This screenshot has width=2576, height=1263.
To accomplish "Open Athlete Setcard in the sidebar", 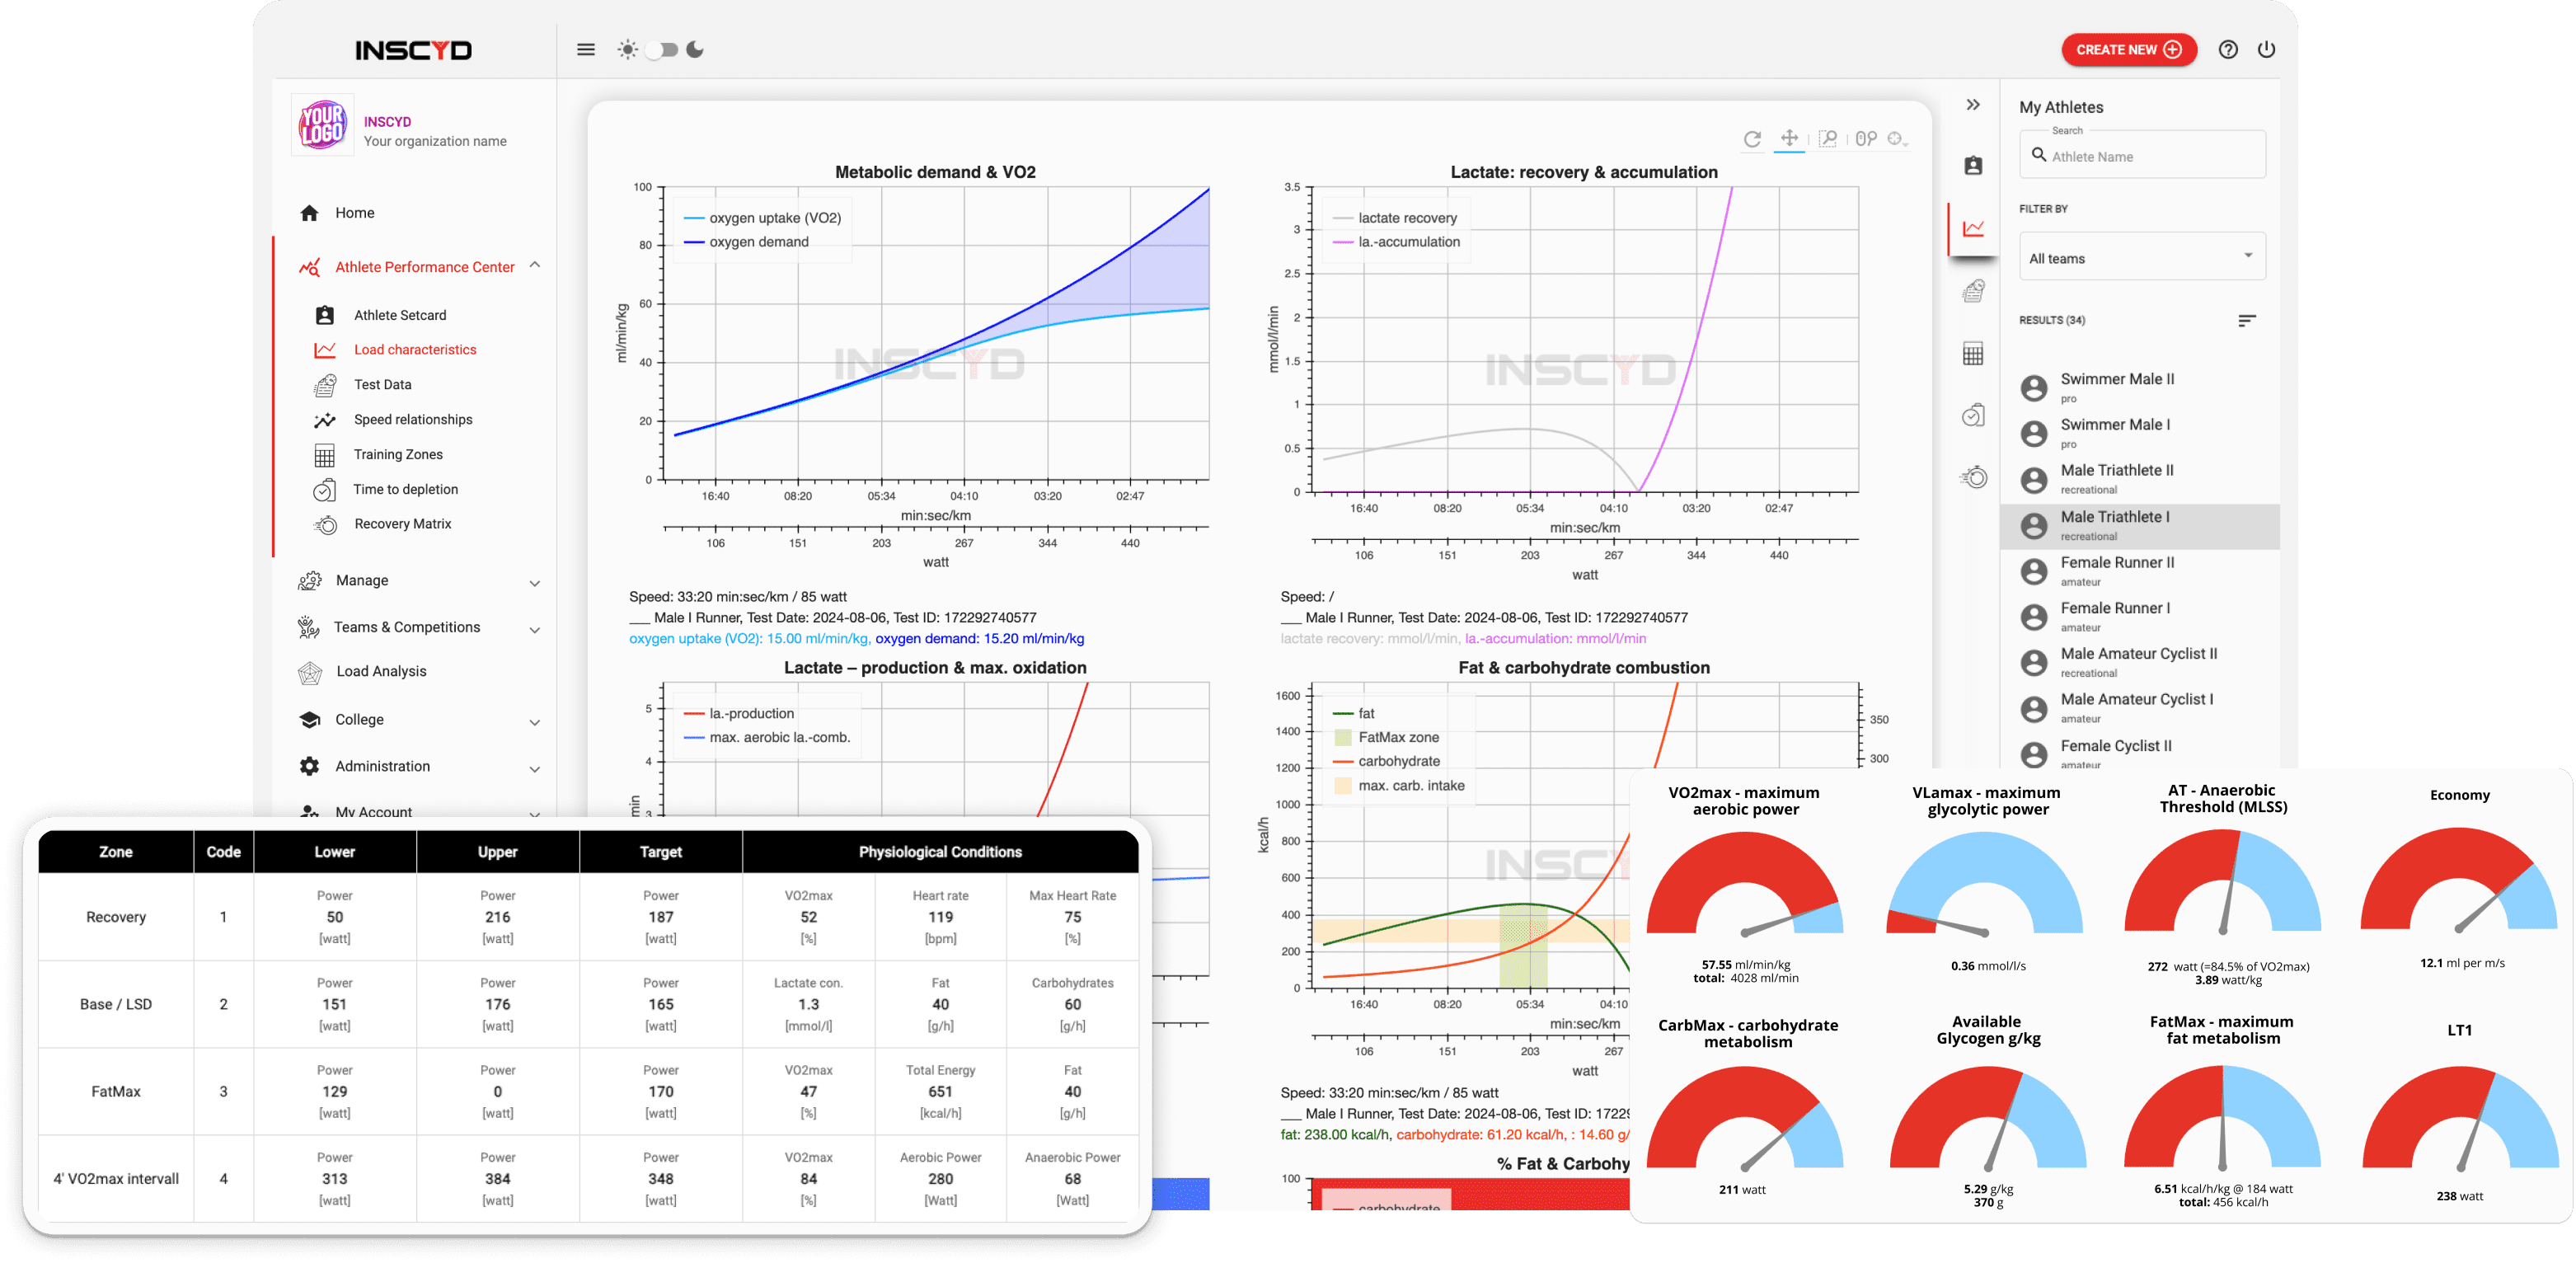I will click(x=400, y=315).
